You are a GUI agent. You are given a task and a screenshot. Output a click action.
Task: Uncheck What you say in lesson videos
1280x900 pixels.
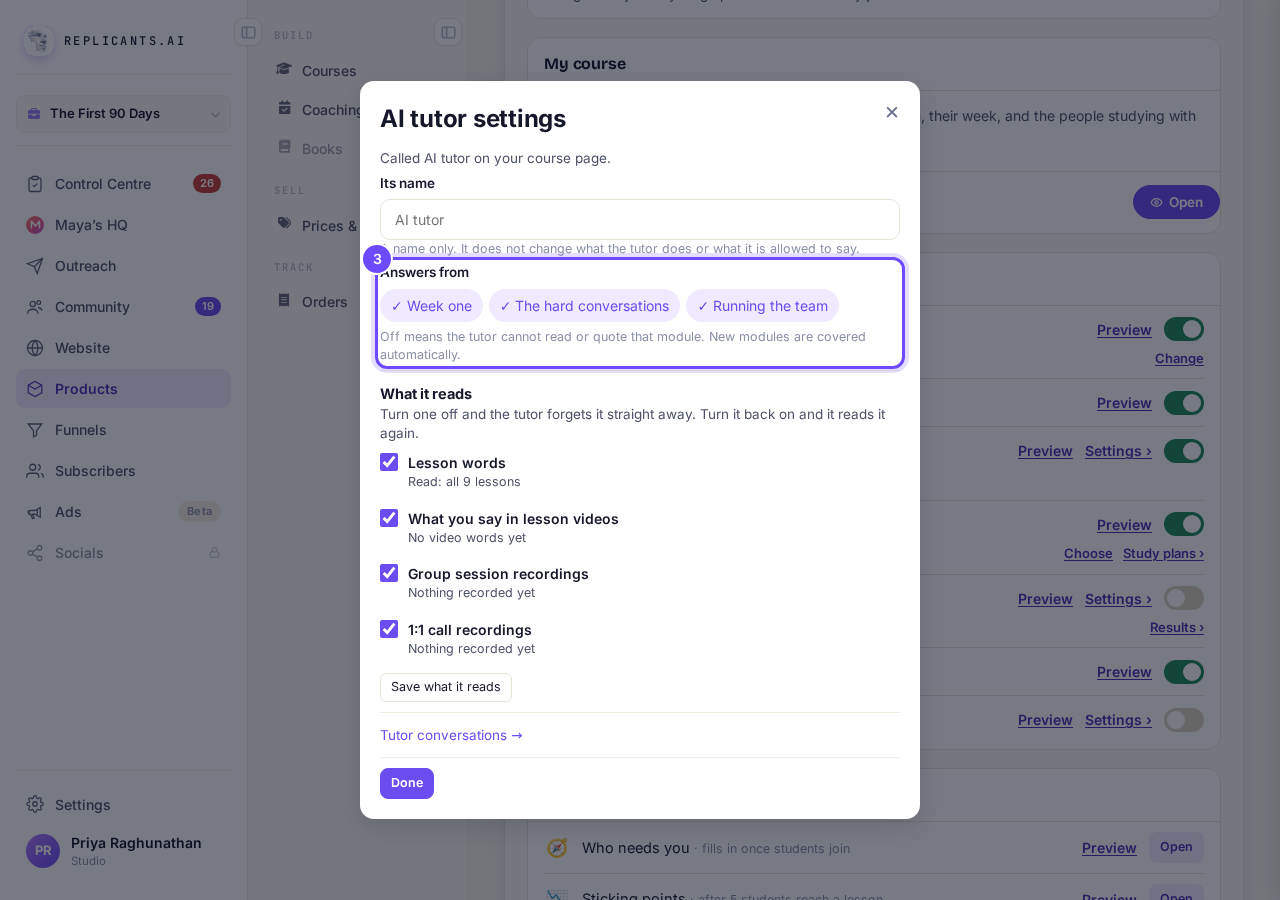point(389,518)
